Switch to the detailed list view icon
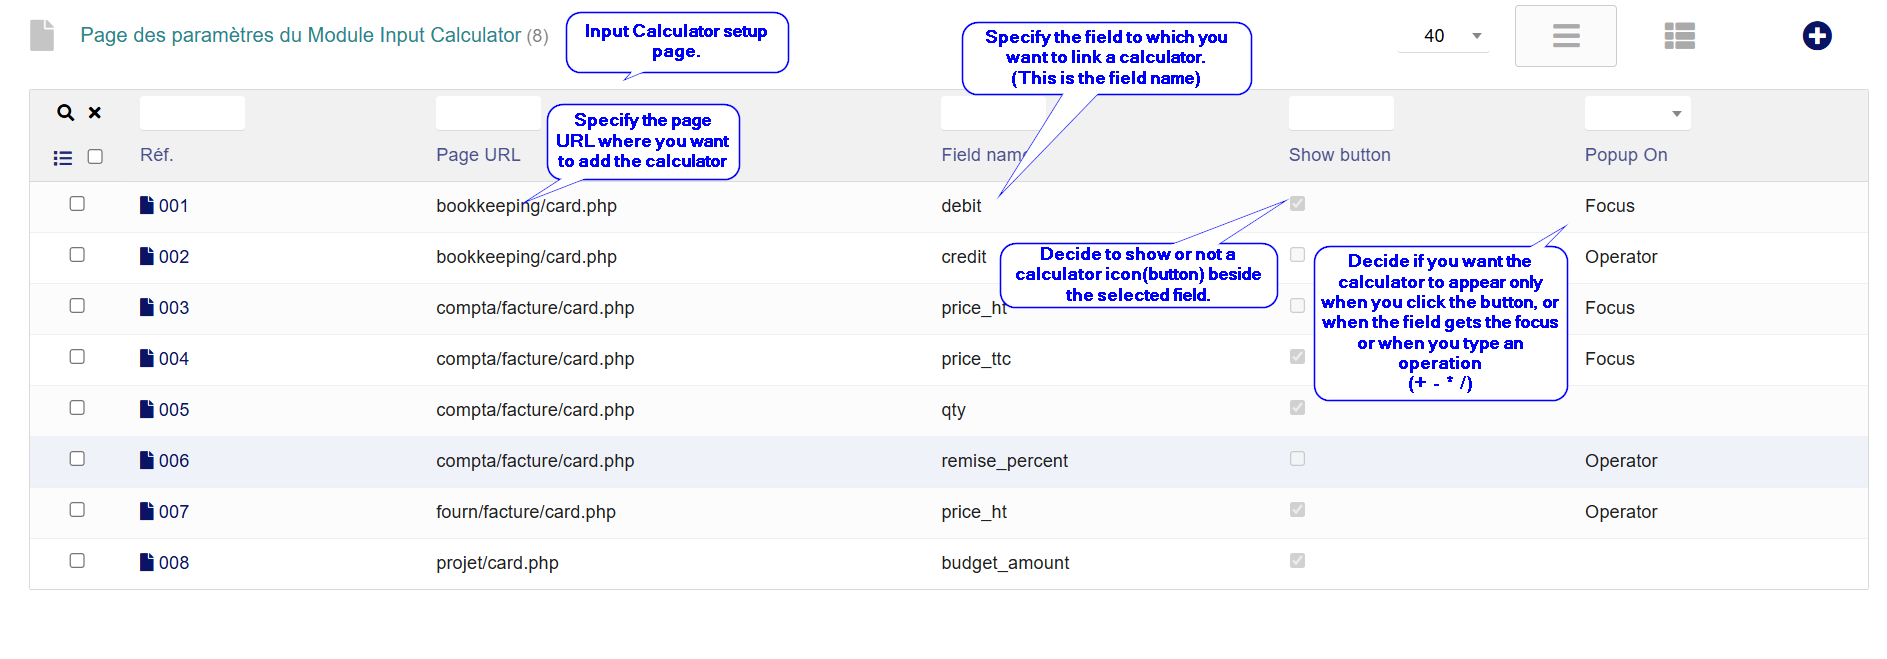1887x659 pixels. (1679, 36)
